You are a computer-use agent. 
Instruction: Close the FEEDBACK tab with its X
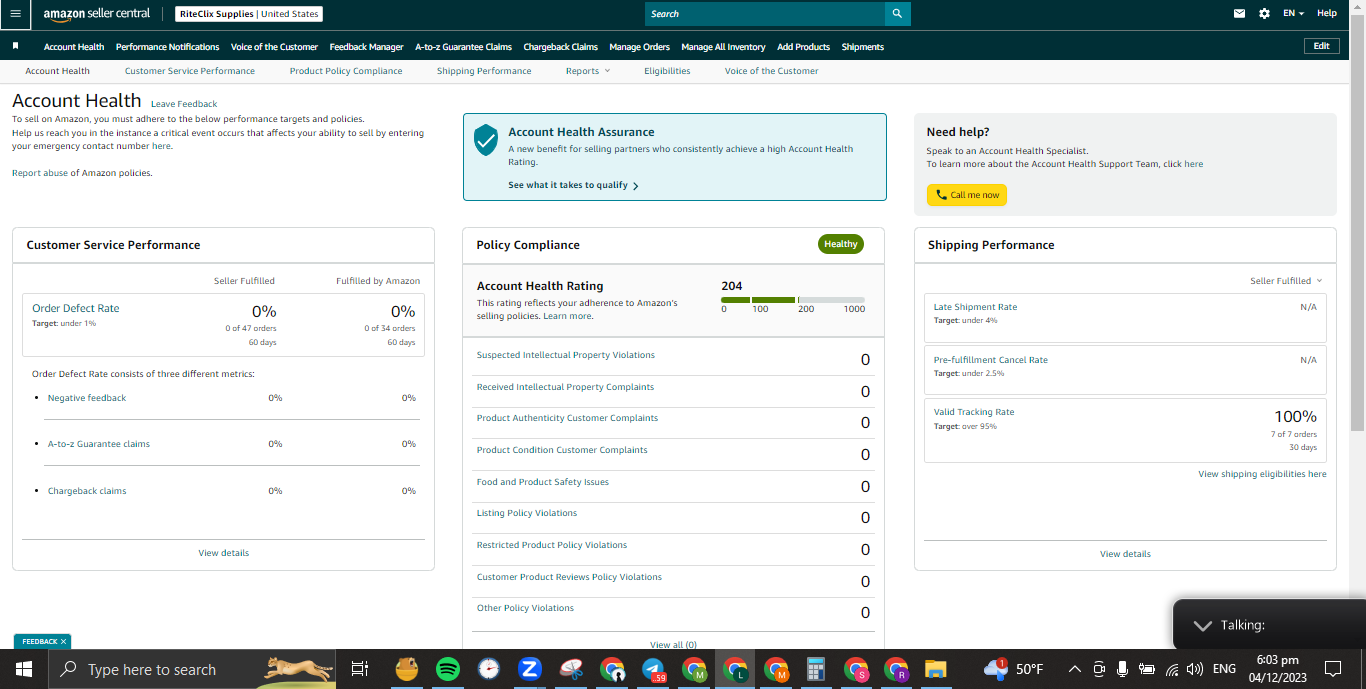(63, 641)
